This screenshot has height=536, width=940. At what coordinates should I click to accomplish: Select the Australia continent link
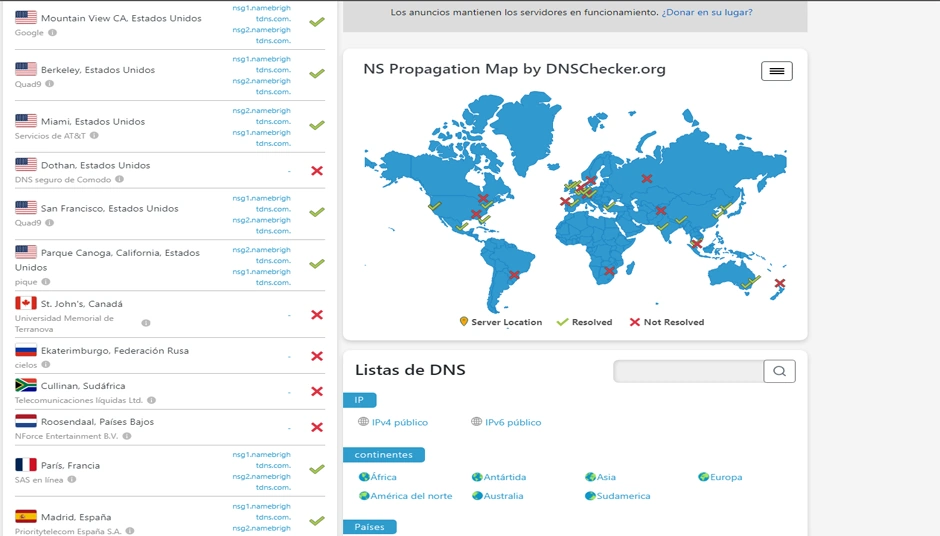[x=504, y=496]
